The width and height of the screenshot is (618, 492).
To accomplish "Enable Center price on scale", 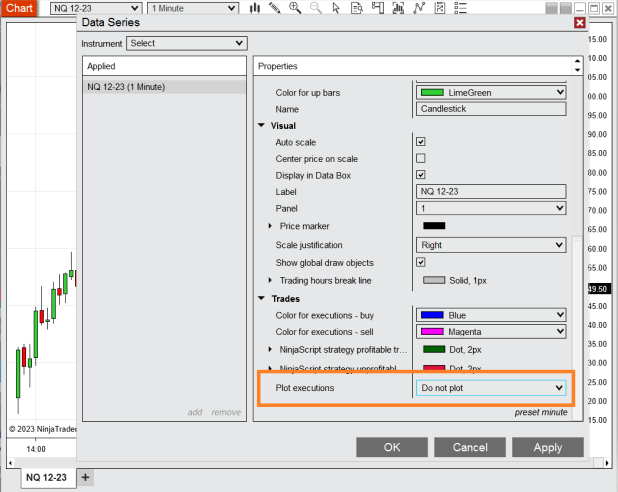I will click(421, 158).
